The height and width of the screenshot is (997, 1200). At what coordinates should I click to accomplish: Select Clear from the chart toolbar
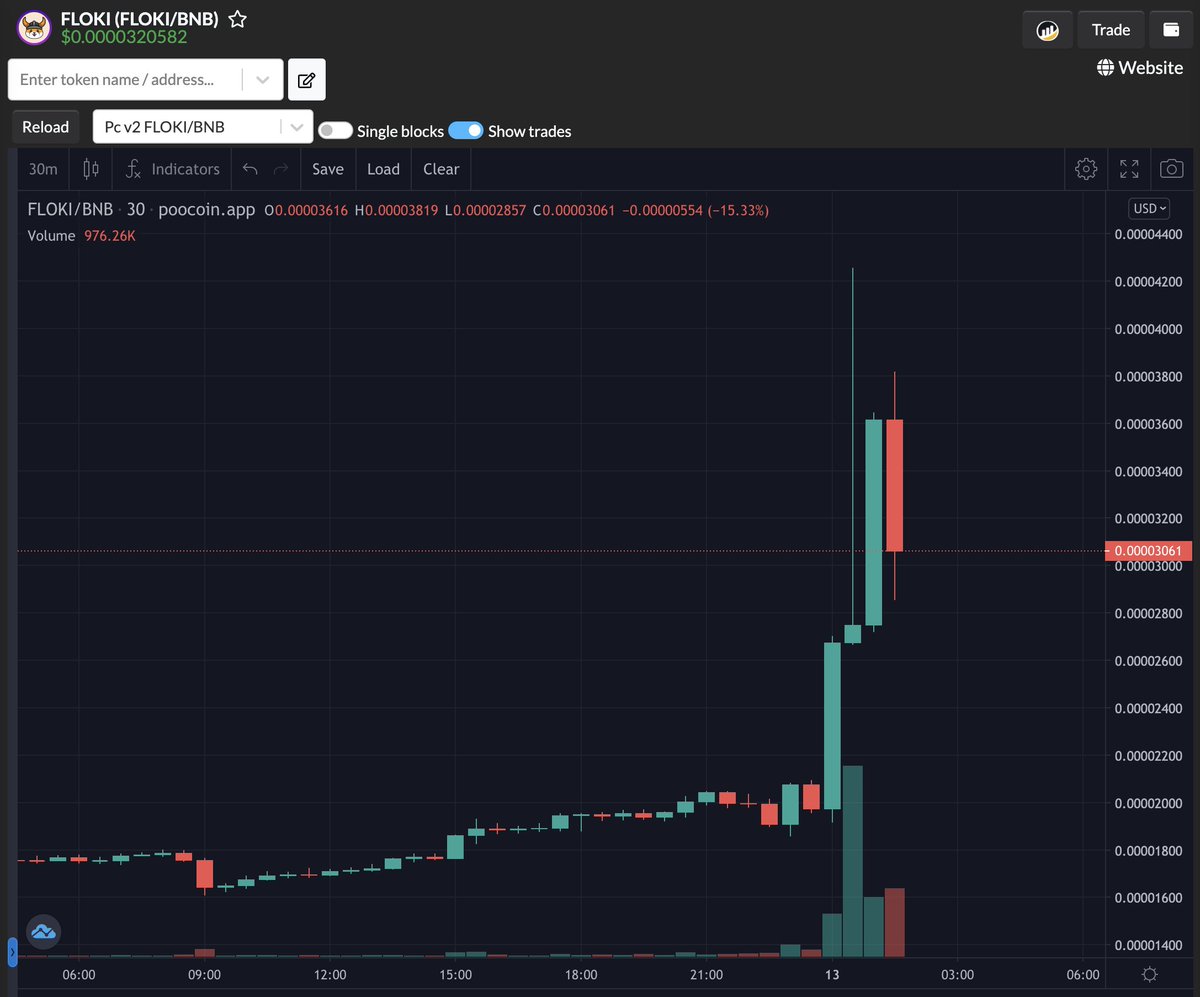click(x=440, y=169)
